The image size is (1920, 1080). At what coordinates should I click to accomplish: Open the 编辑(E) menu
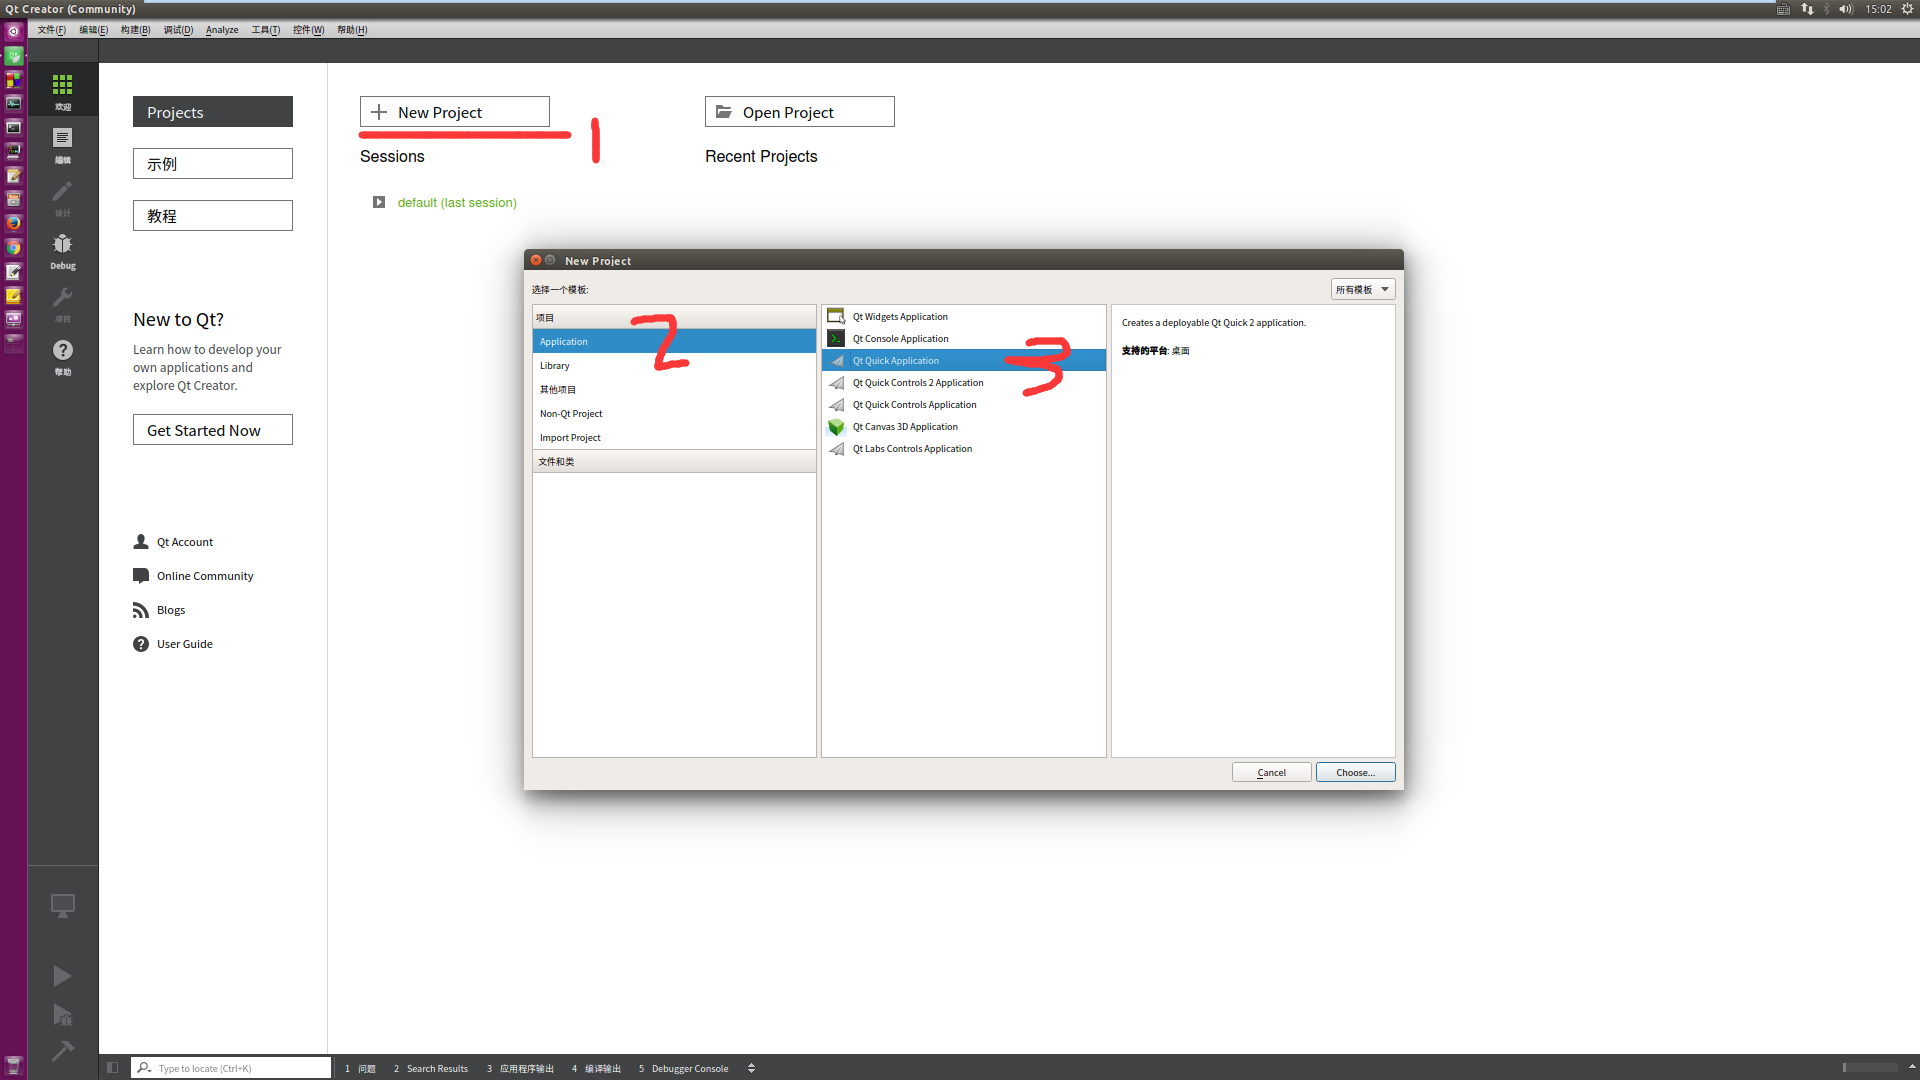click(94, 30)
